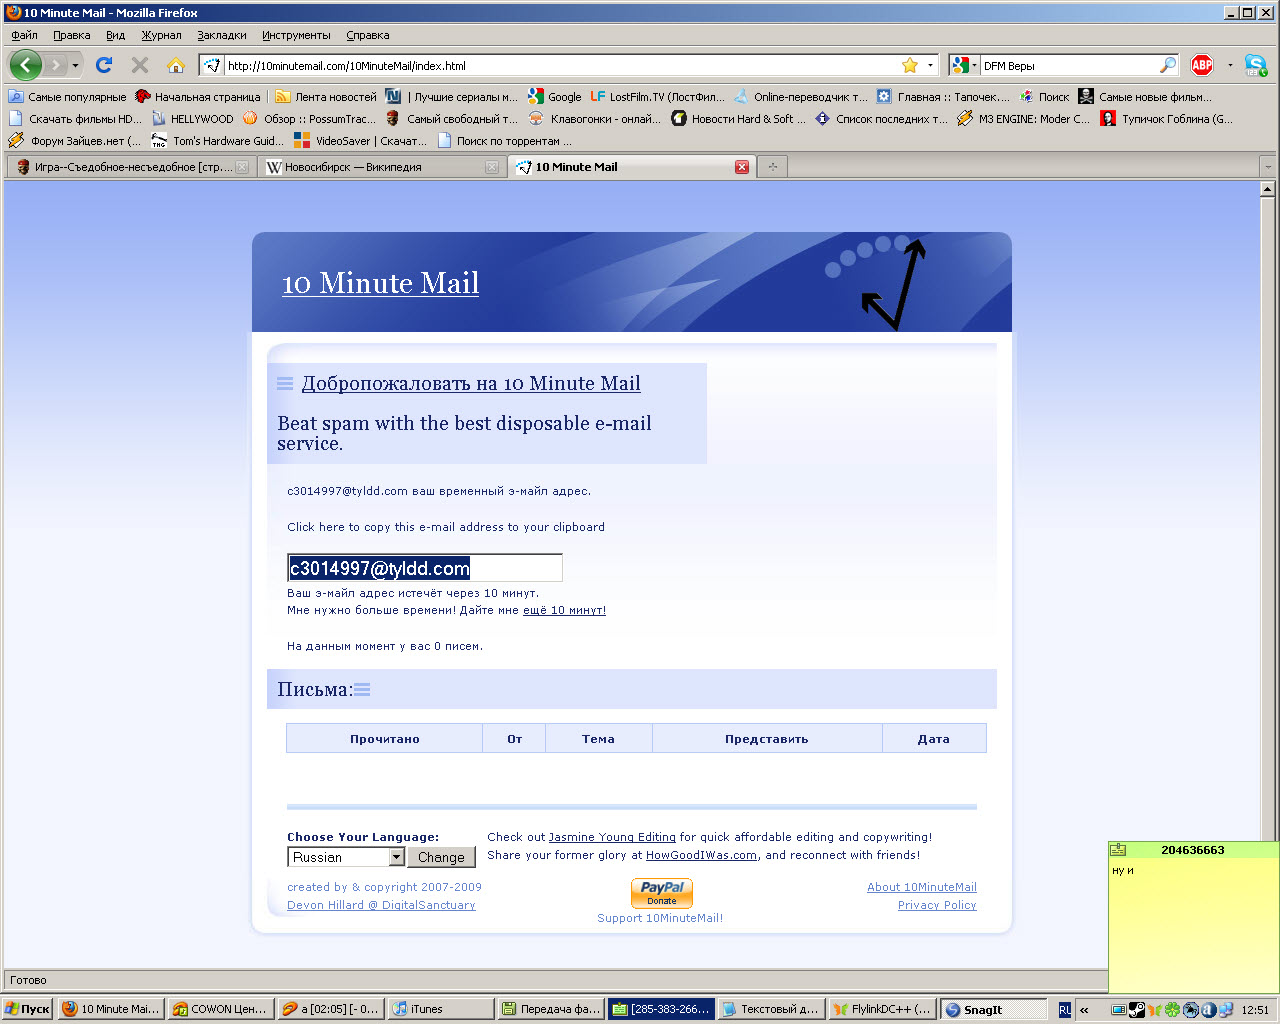Viewport: 1280px width, 1024px height.
Task: Expand hidden tray icons chevron
Action: click(1084, 1010)
